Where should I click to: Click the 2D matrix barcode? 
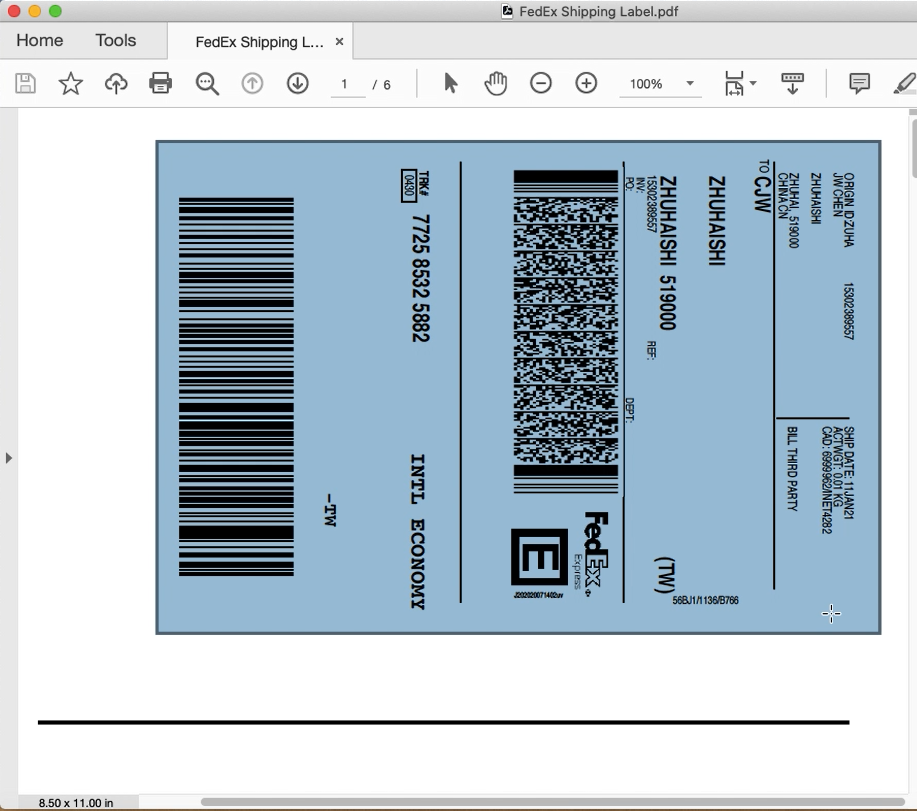coord(566,332)
